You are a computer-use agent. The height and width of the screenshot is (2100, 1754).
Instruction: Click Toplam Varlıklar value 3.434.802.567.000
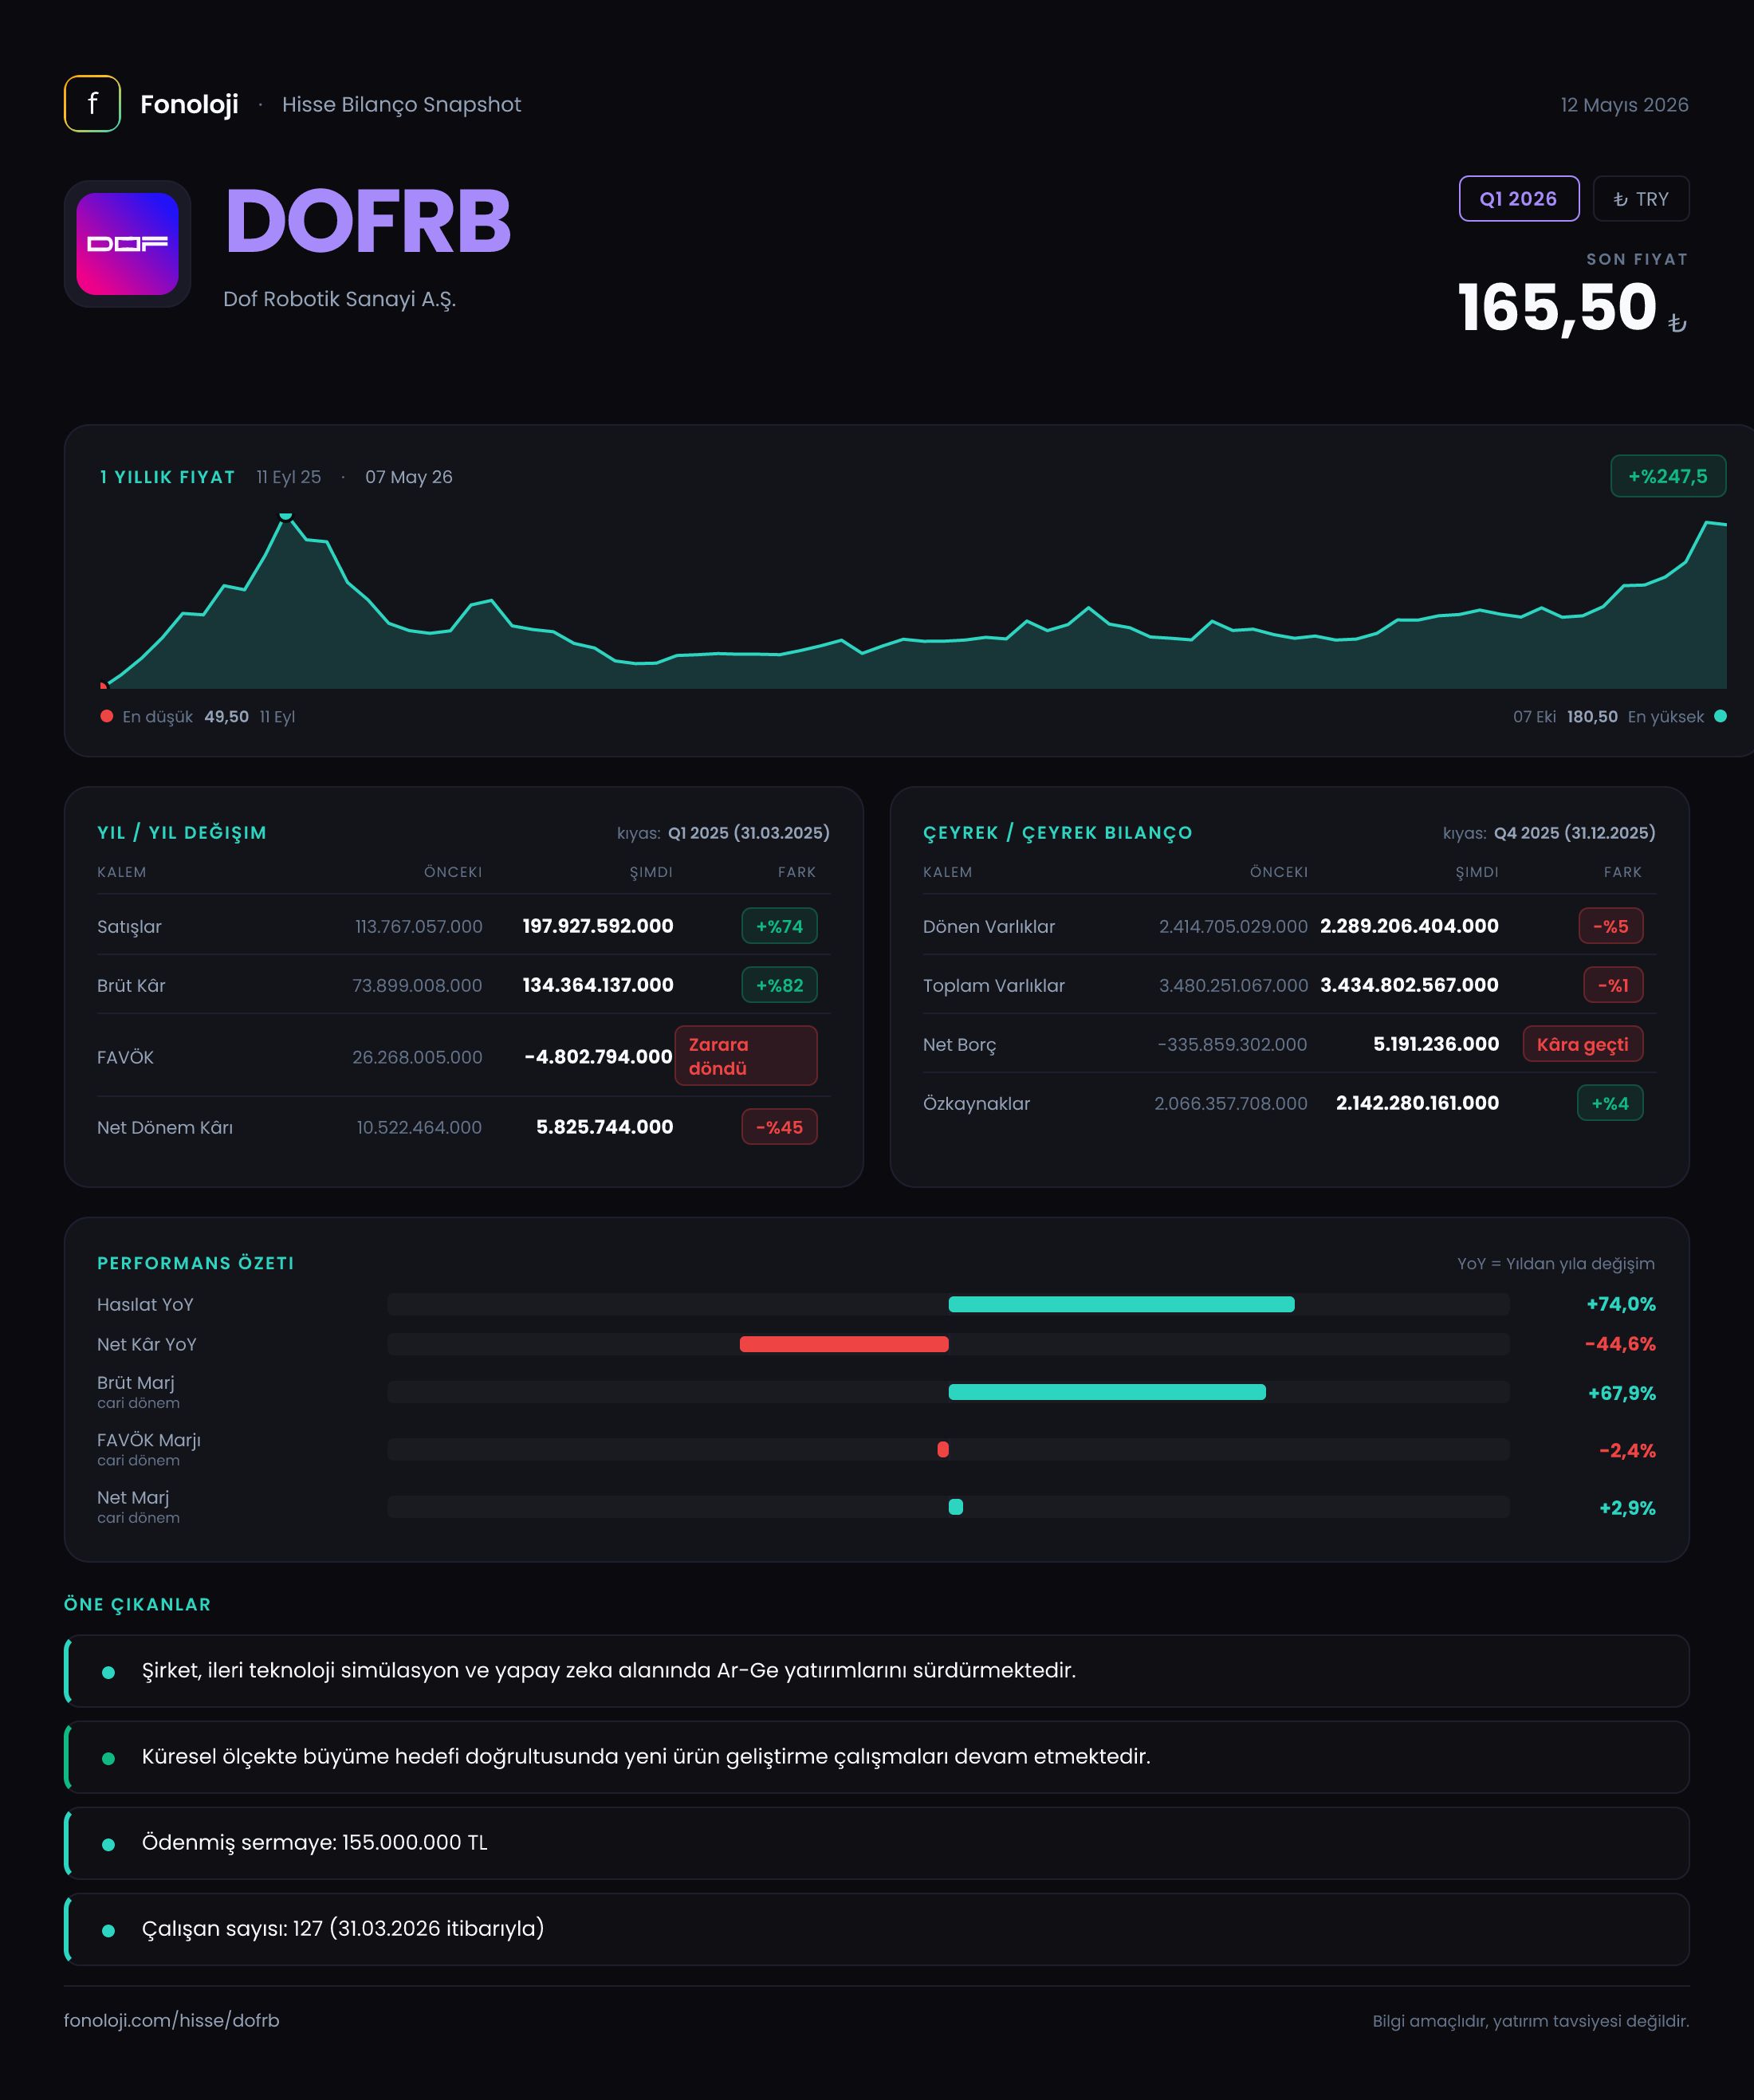[1409, 985]
